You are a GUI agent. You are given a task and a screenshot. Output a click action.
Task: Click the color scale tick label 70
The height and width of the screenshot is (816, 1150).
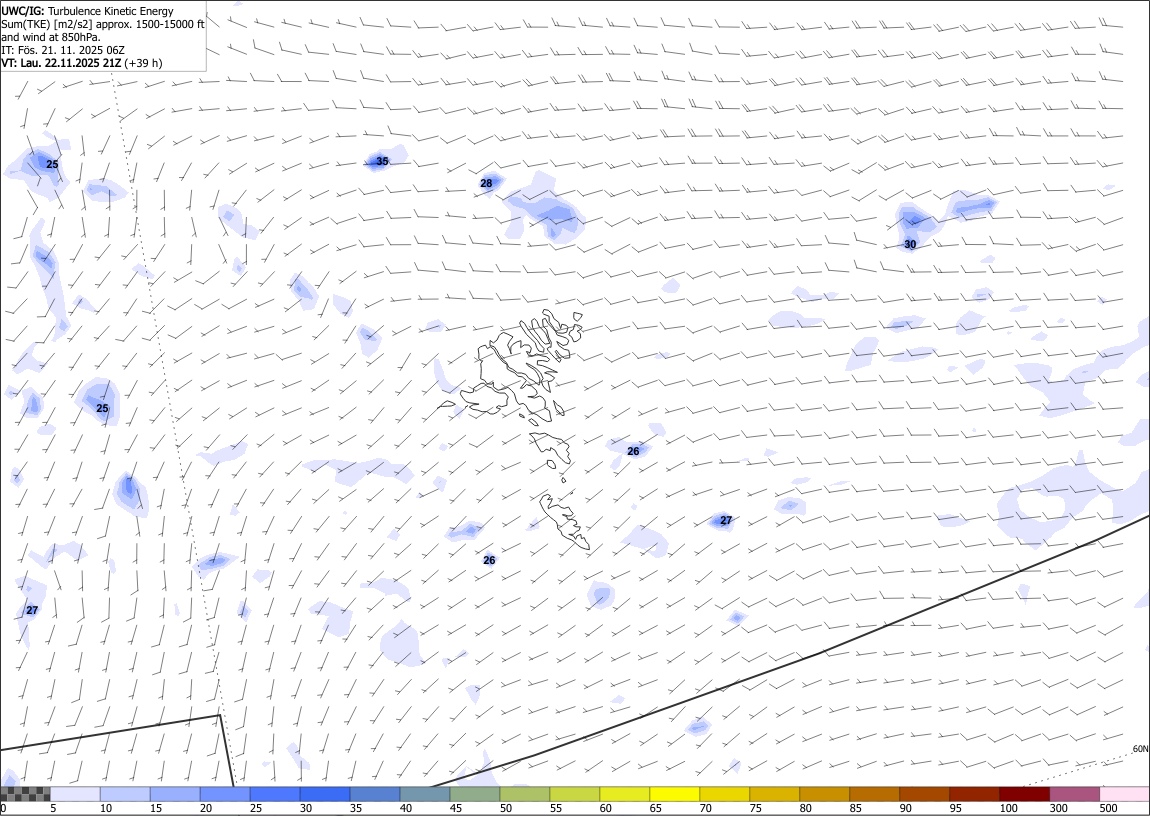(706, 808)
